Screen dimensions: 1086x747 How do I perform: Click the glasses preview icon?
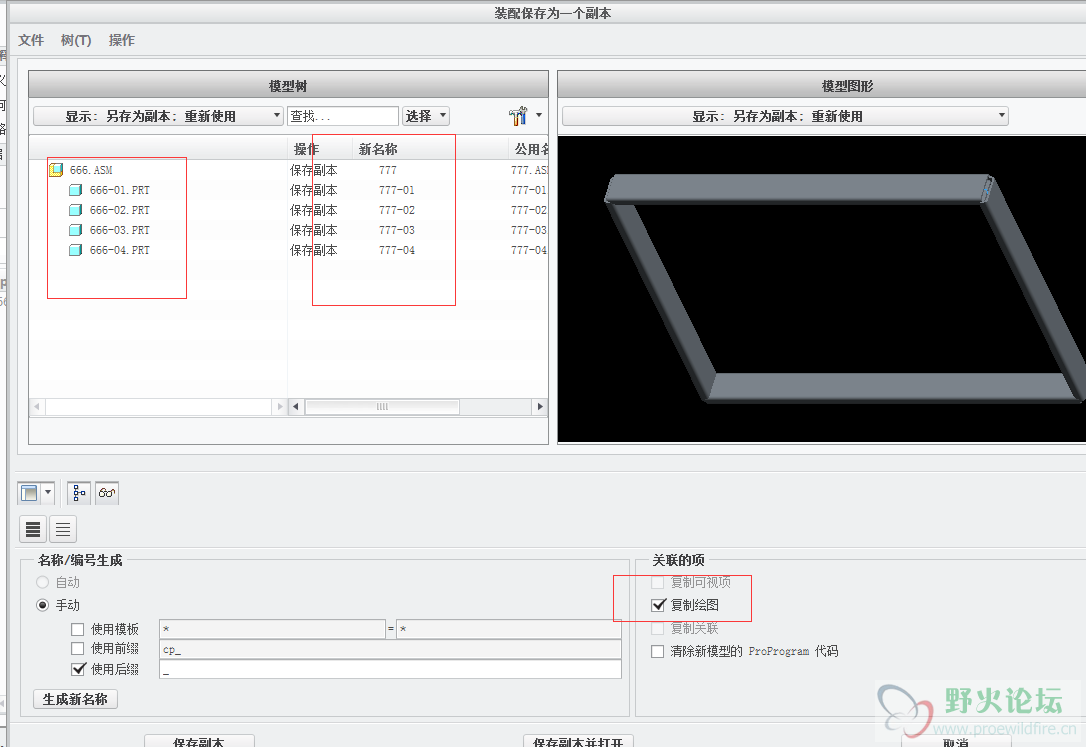107,493
